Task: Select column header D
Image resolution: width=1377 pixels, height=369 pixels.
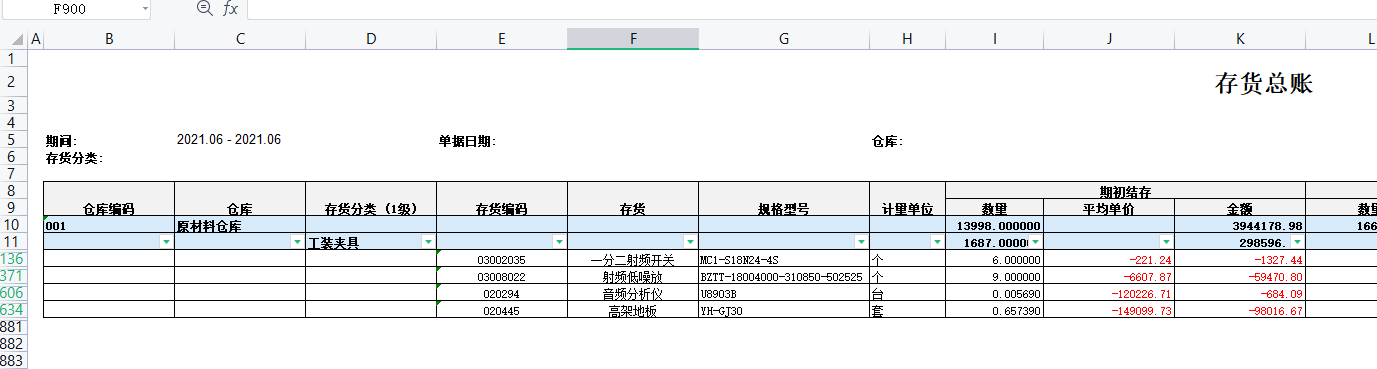Action: 371,39
